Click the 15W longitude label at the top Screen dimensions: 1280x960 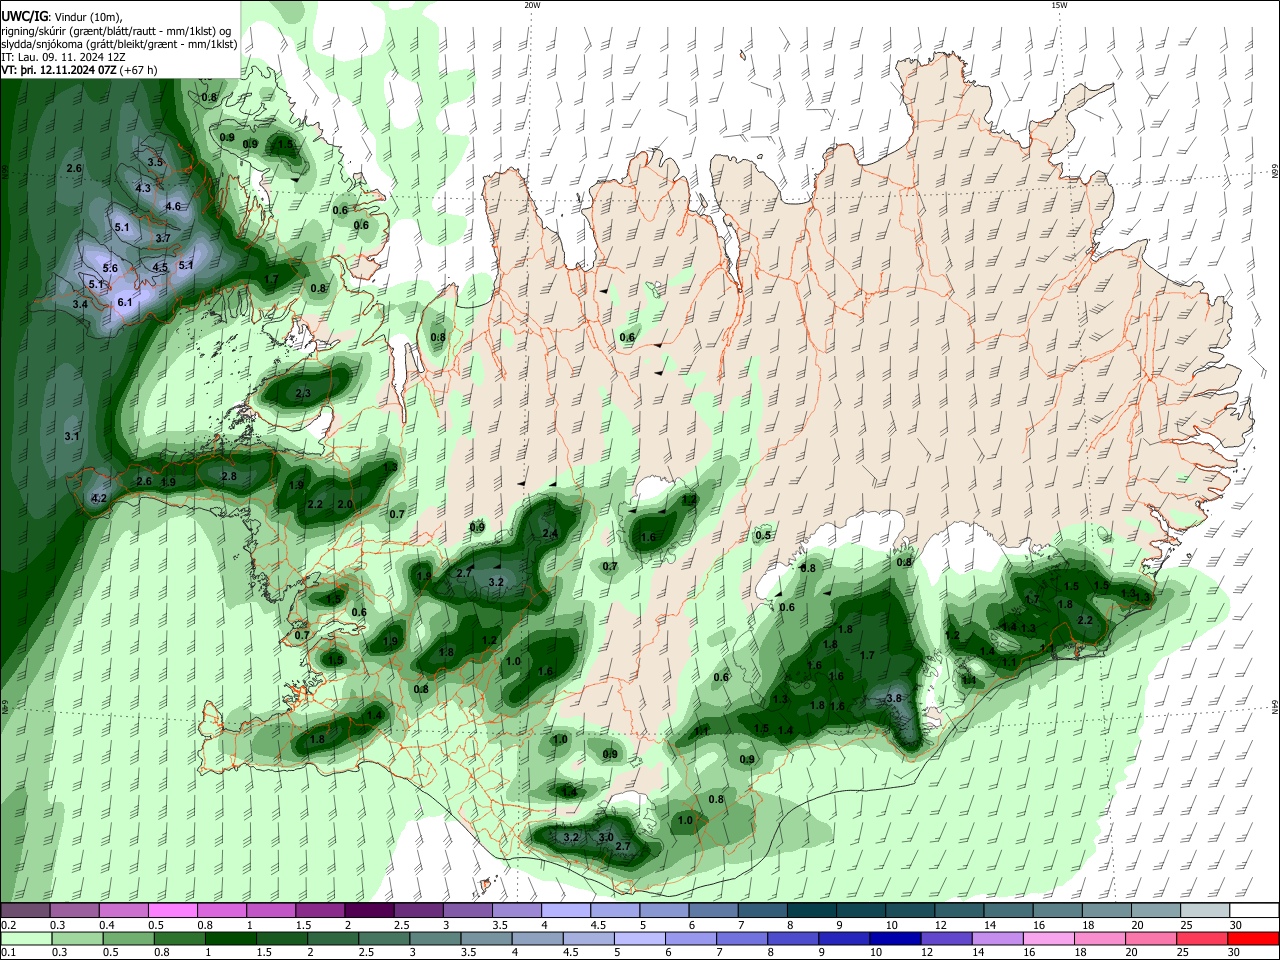coord(1059,5)
